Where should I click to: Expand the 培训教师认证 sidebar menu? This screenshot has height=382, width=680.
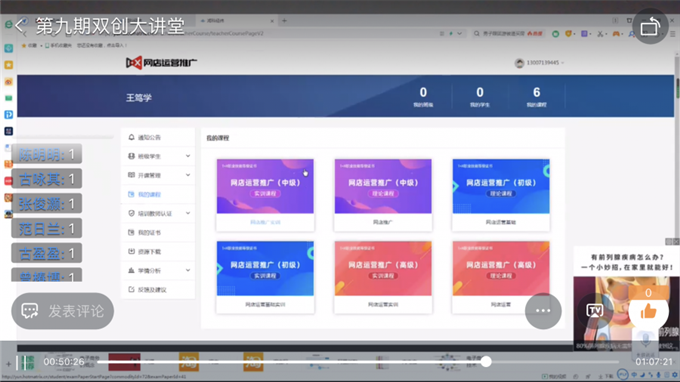click(x=158, y=213)
